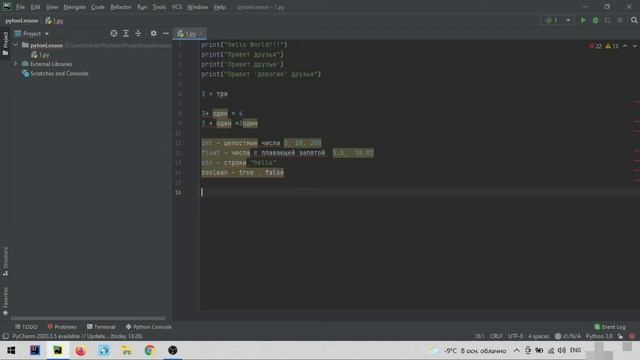Screen dimensions: 640x360
Task: Open the View menu
Action: click(x=52, y=7)
